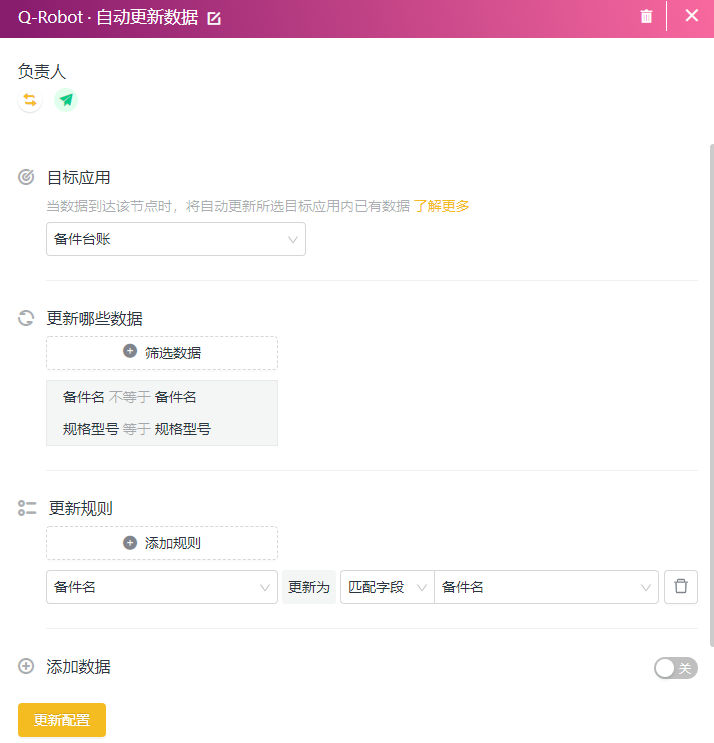Click the 更新哪些数据 heading
This screenshot has width=714, height=743.
95,318
